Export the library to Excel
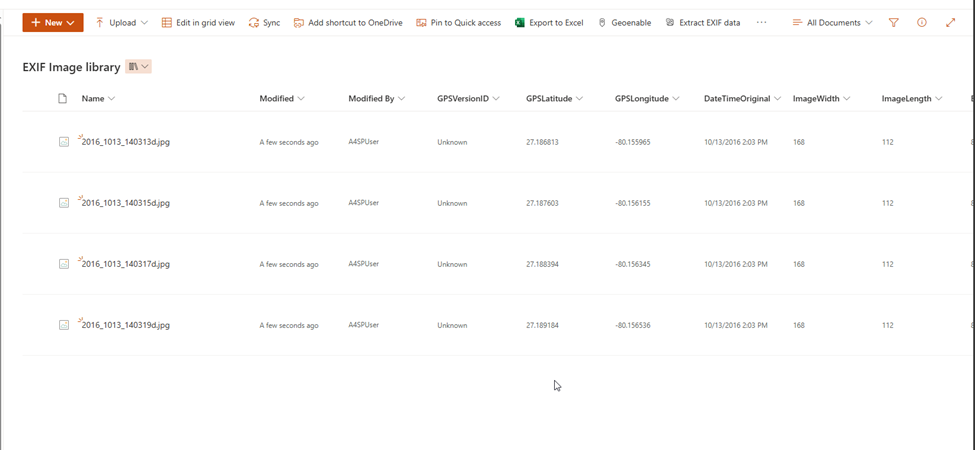Screen dimensions: 975x450 point(549,22)
